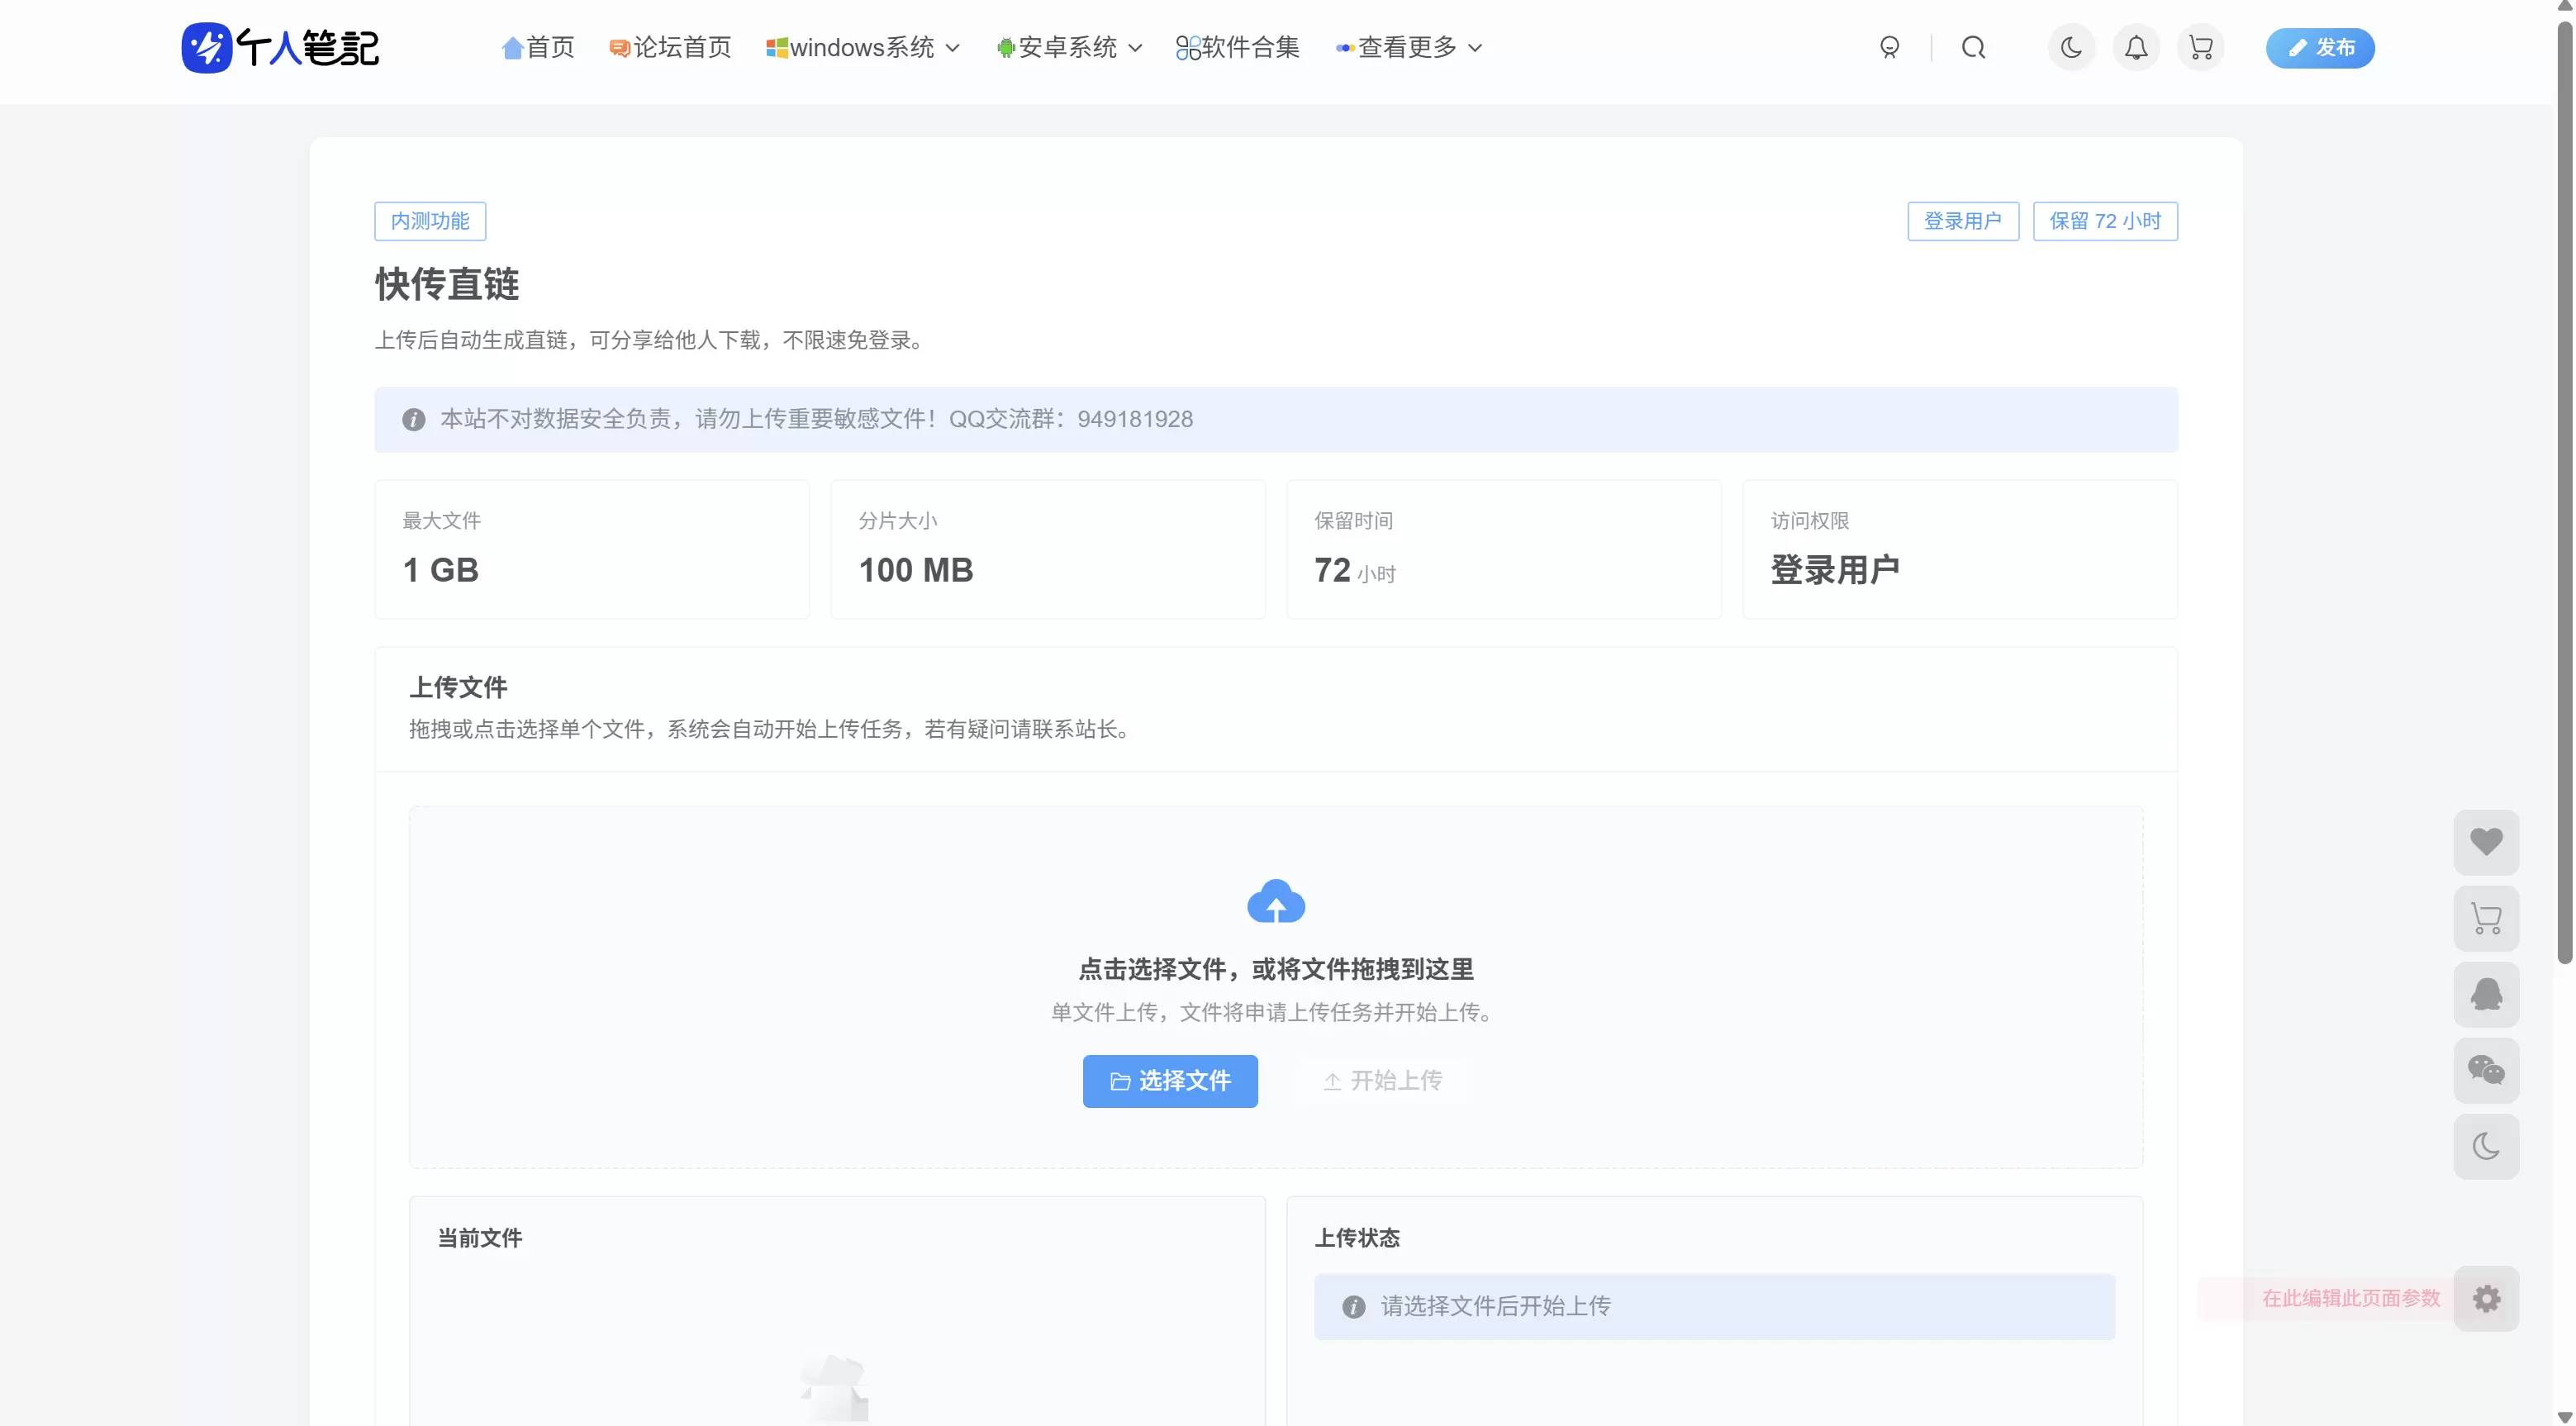
Task: Click the heart icon in the floating sidebar
Action: (x=2486, y=842)
